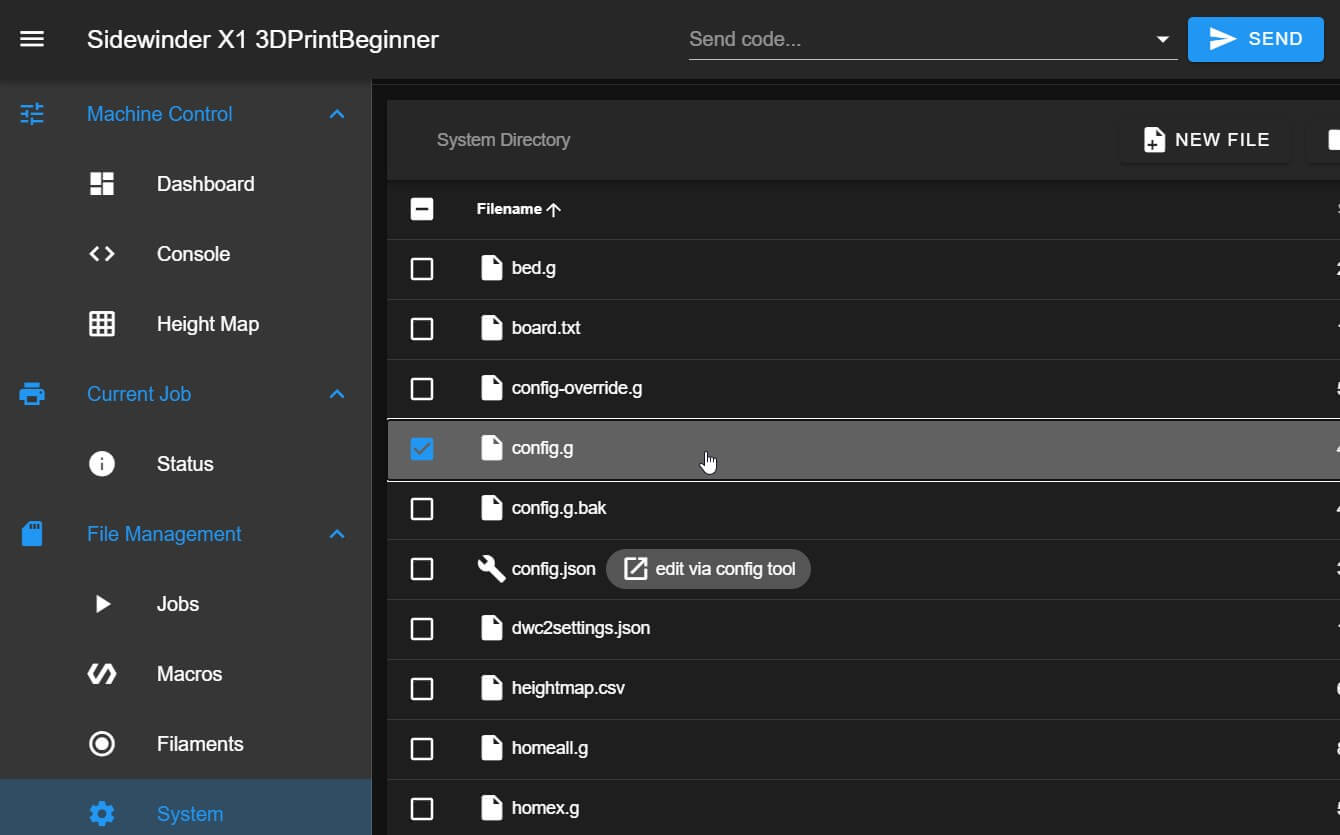Check the box for homeall.g
The width and height of the screenshot is (1340, 835).
point(422,749)
